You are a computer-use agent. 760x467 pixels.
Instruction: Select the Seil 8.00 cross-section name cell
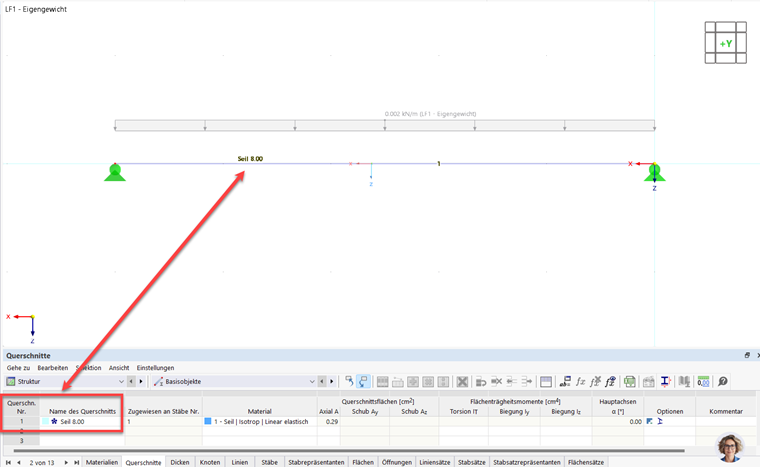(82, 421)
